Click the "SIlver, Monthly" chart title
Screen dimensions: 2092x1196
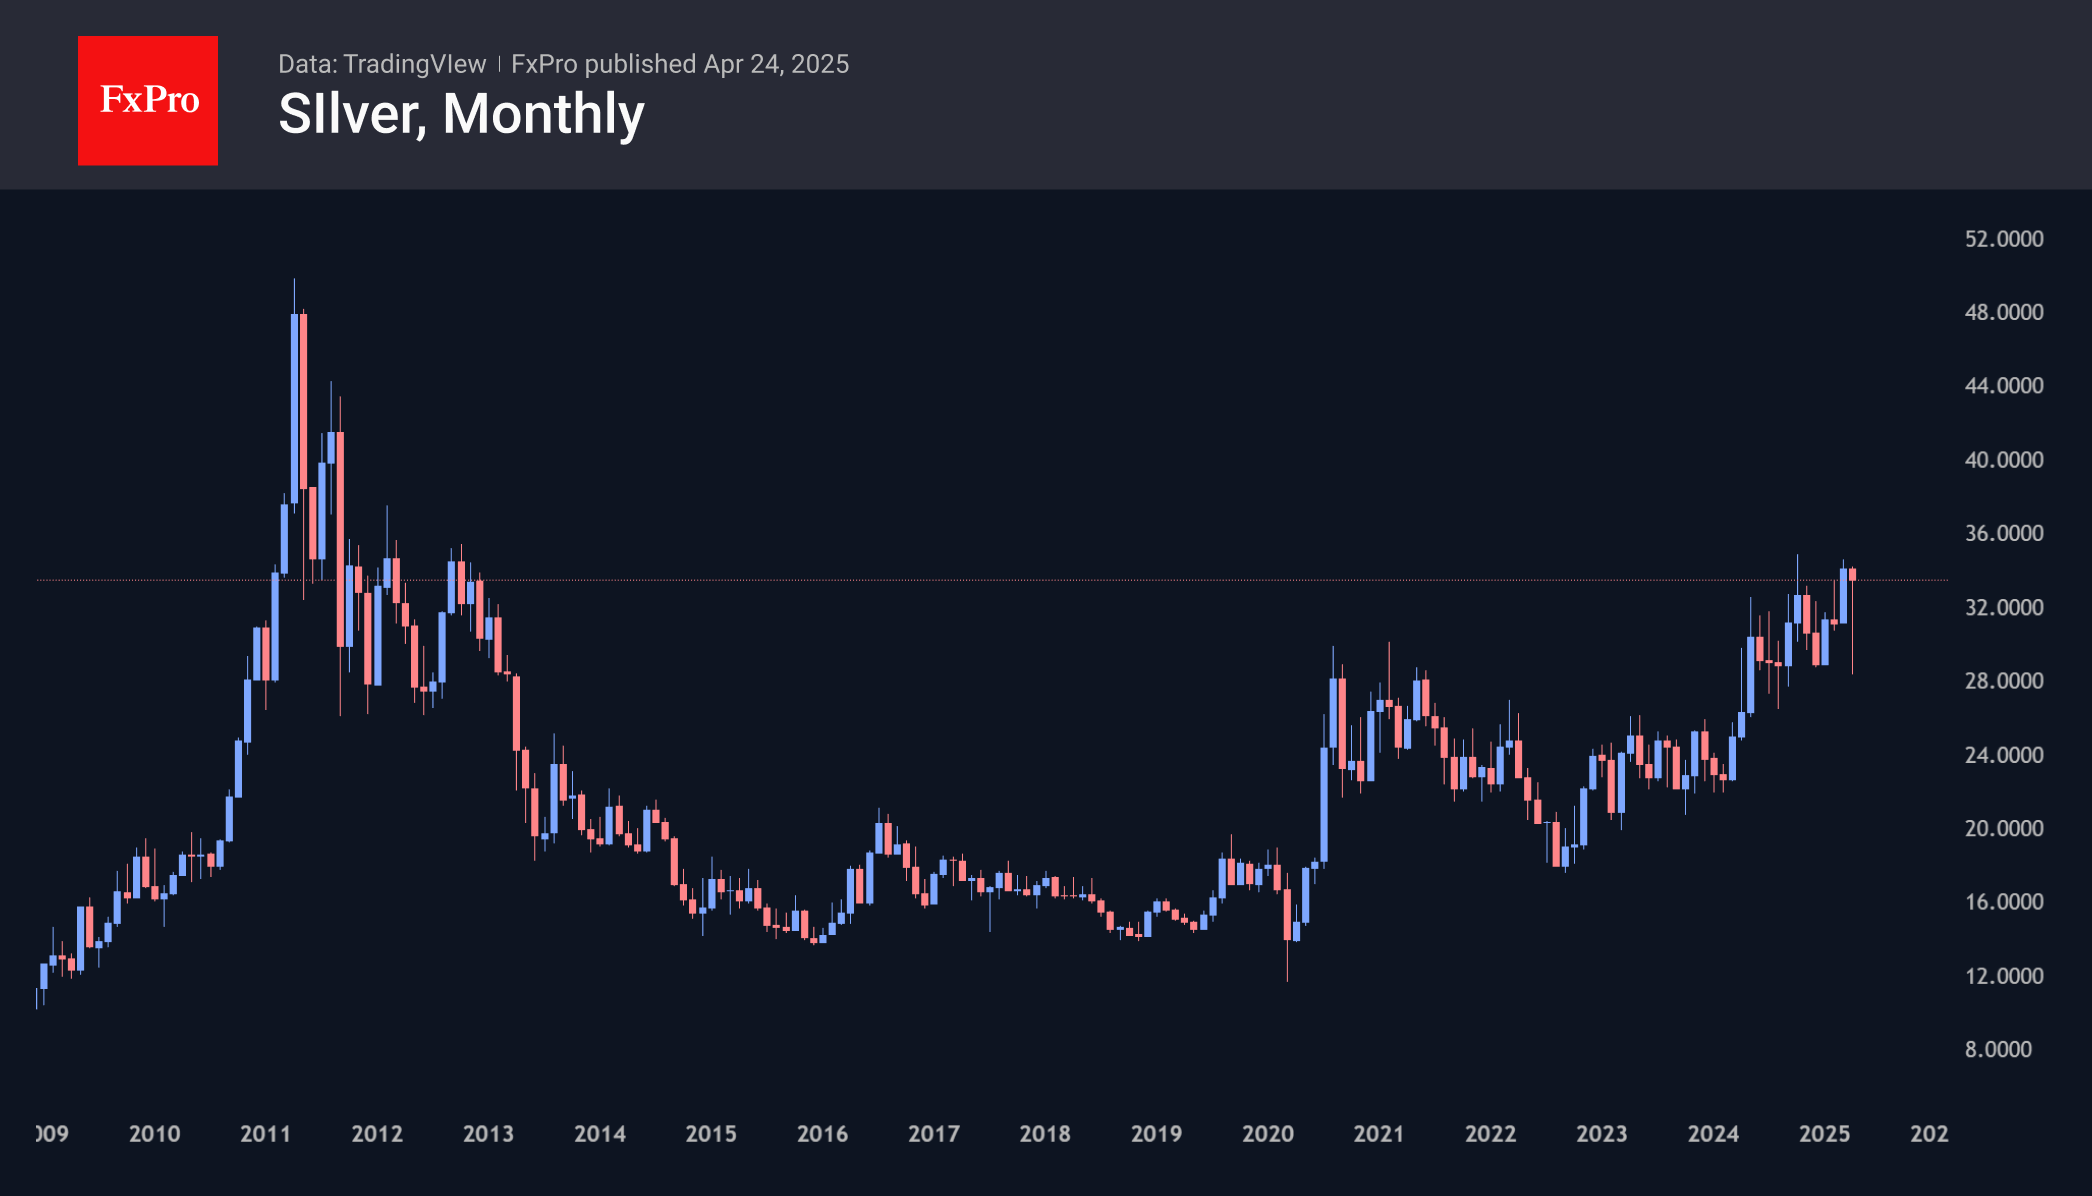pos(461,114)
